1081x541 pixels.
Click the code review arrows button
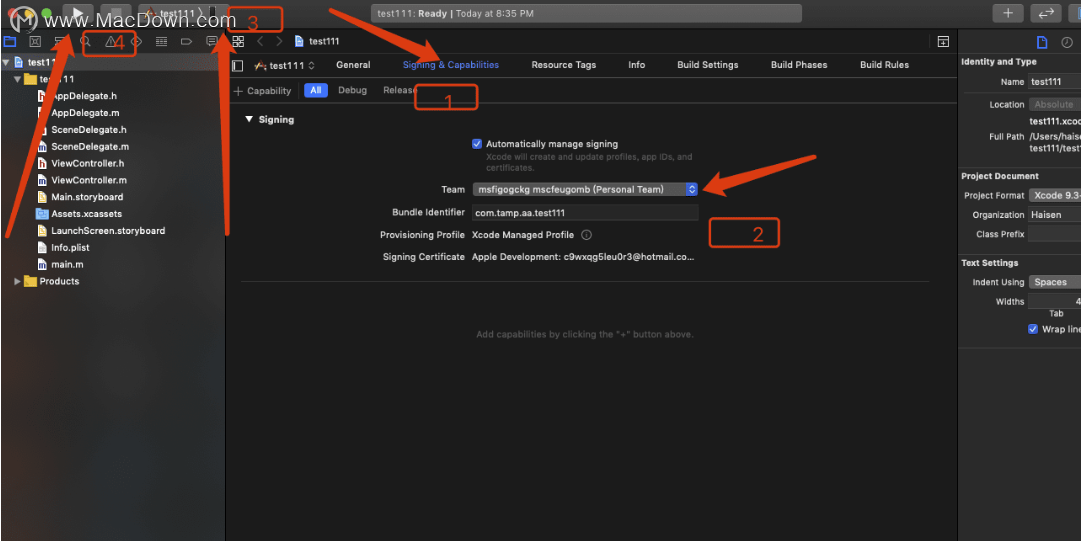[x=1046, y=12]
